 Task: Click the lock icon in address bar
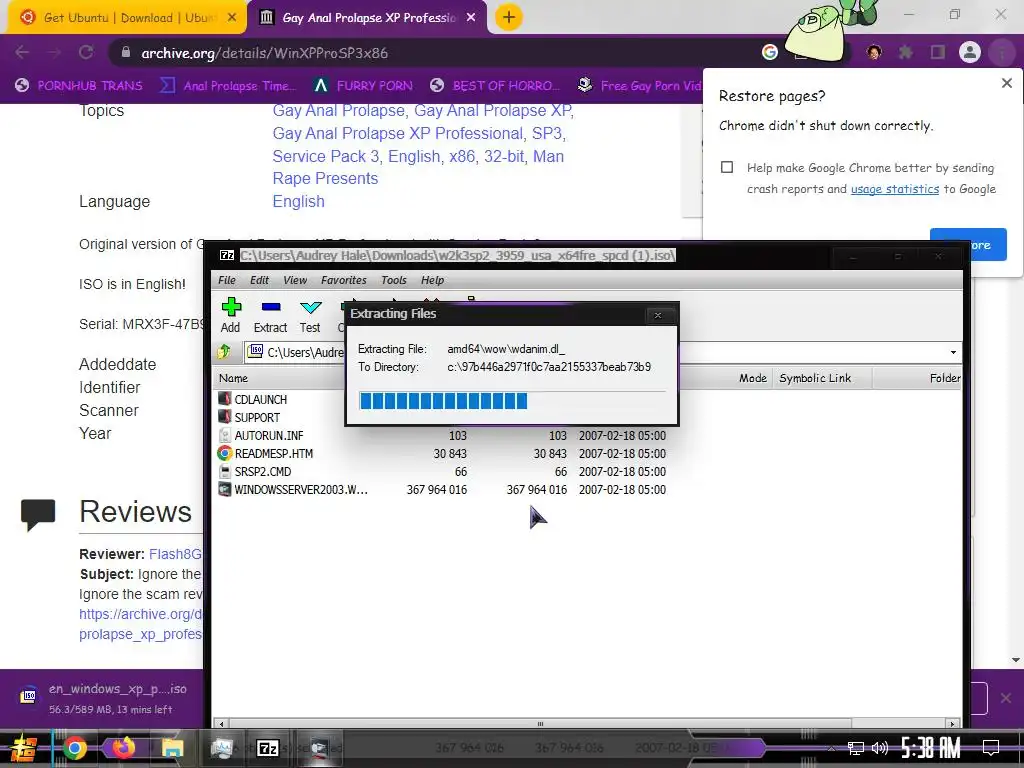tap(126, 52)
